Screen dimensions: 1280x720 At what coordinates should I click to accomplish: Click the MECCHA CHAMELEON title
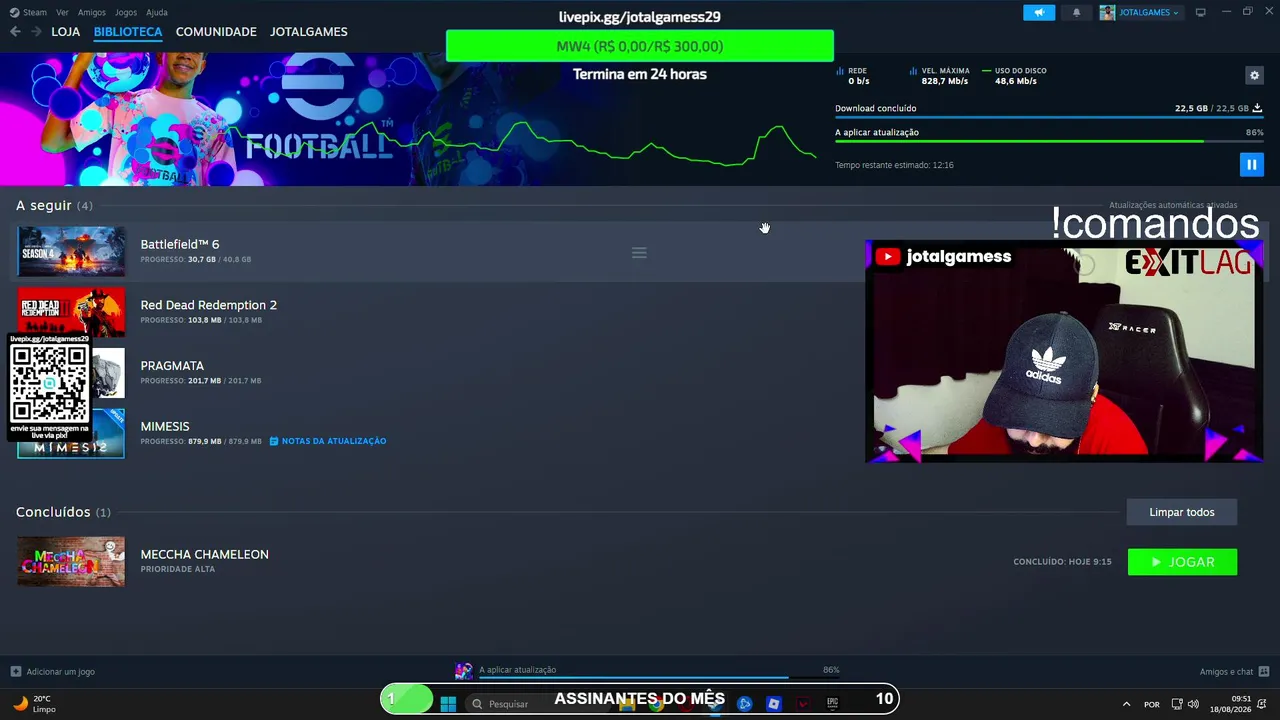pos(205,554)
